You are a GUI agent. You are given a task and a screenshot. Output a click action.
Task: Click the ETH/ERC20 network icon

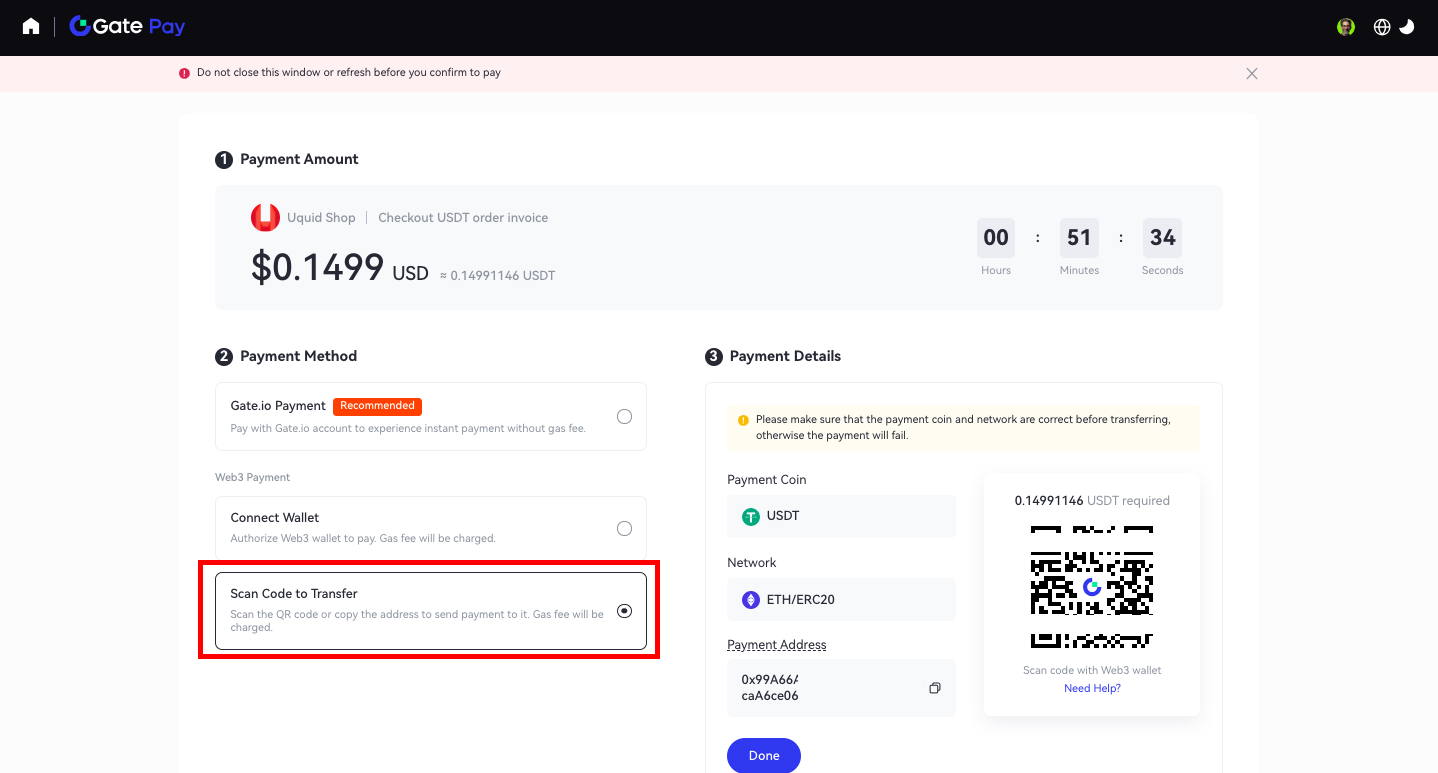[x=751, y=600]
